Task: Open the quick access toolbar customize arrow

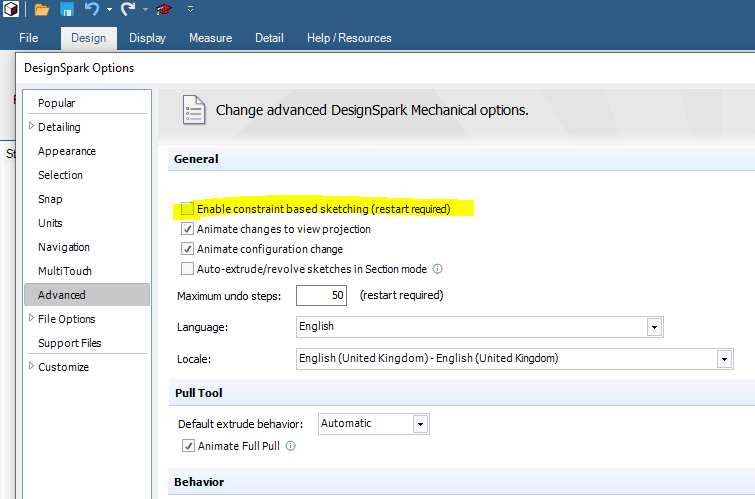Action: [190, 9]
